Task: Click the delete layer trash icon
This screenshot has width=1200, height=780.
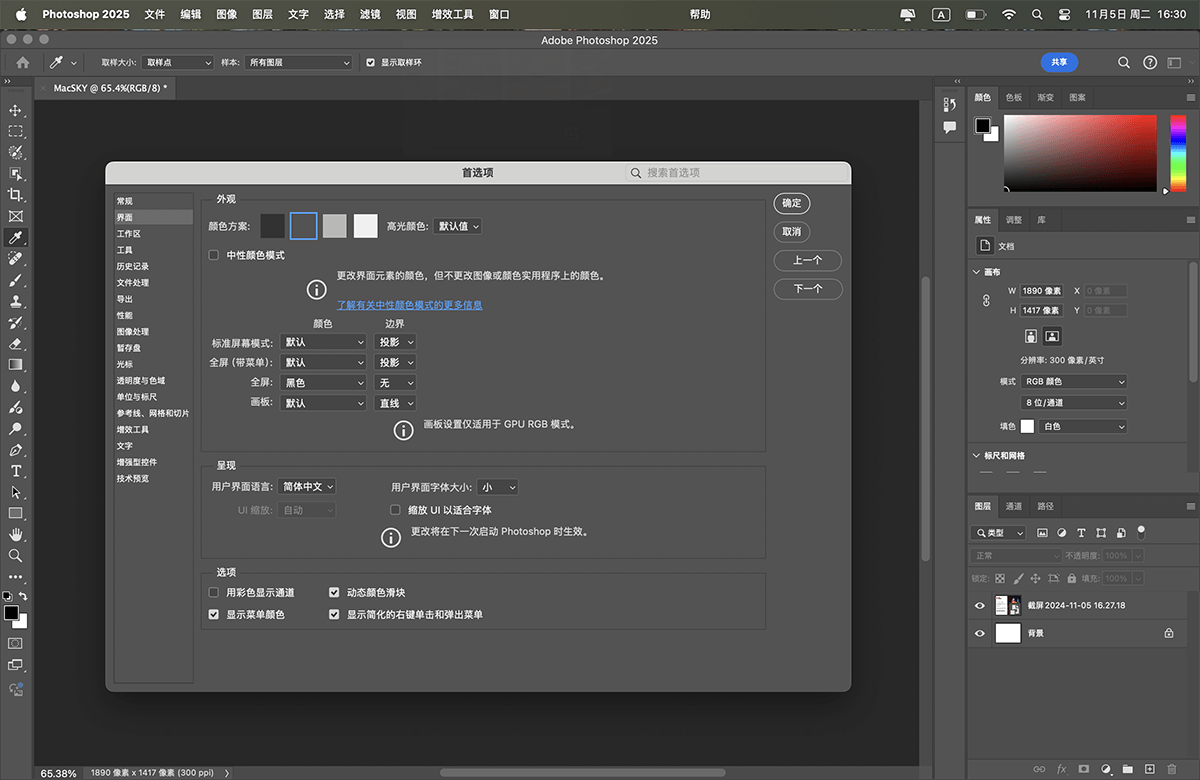Action: point(1172,769)
